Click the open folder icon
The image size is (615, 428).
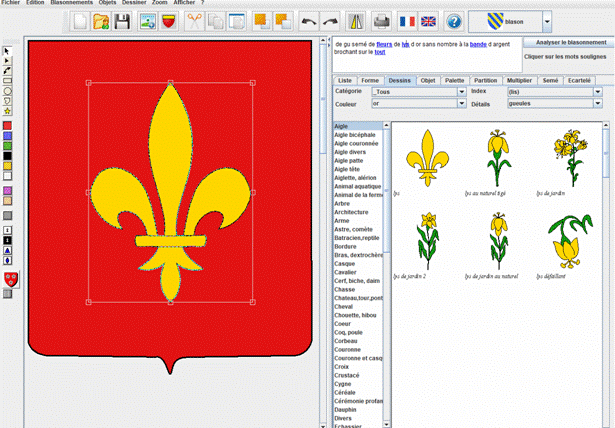(101, 20)
